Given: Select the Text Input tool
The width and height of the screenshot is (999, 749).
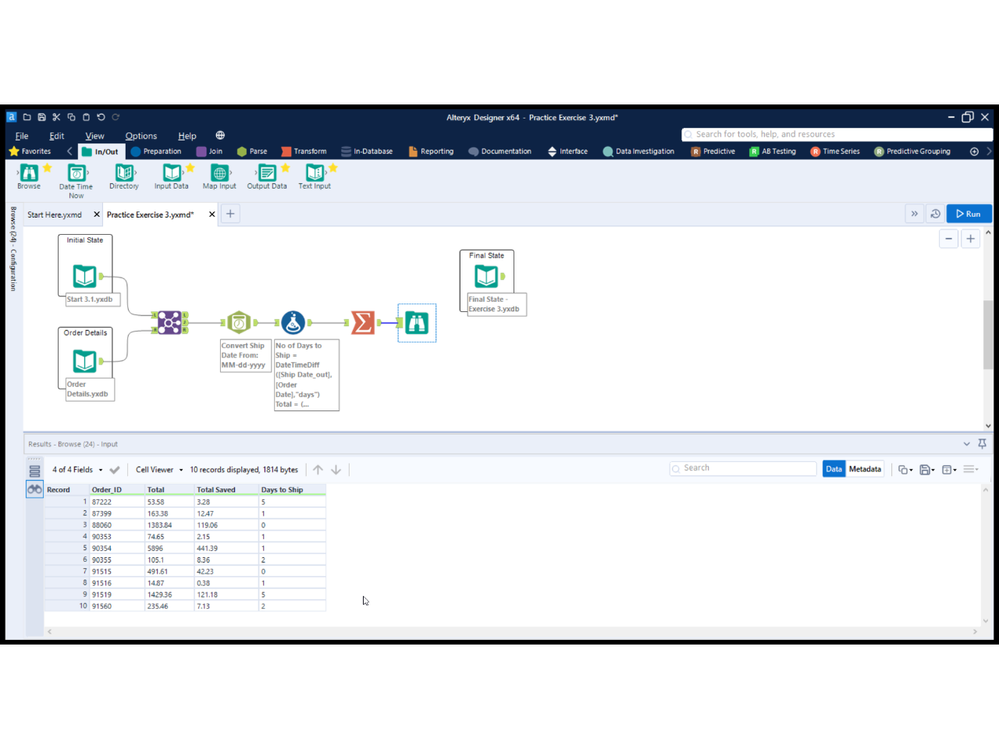Looking at the screenshot, I should point(315,176).
